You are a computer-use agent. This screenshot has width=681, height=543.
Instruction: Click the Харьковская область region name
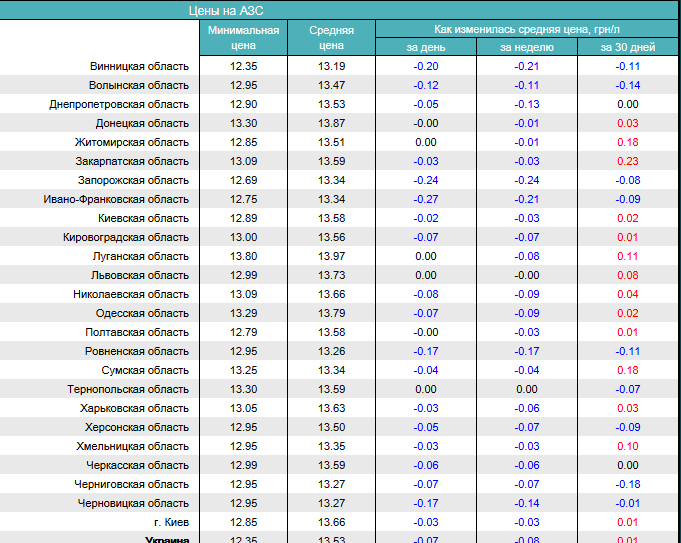pyautogui.click(x=134, y=408)
